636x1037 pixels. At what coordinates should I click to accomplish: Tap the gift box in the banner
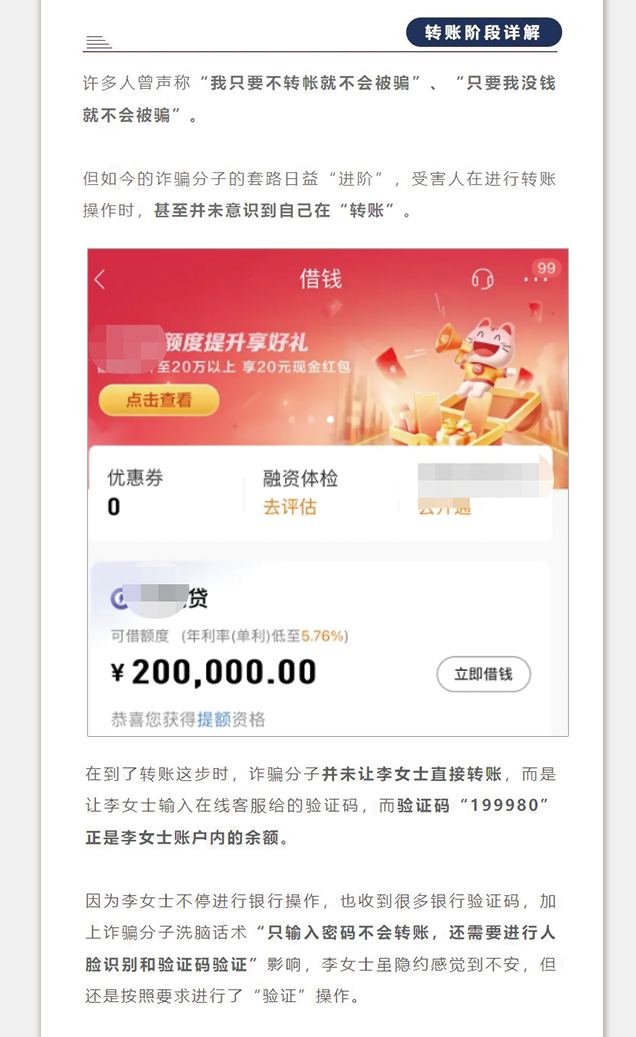[x=454, y=430]
